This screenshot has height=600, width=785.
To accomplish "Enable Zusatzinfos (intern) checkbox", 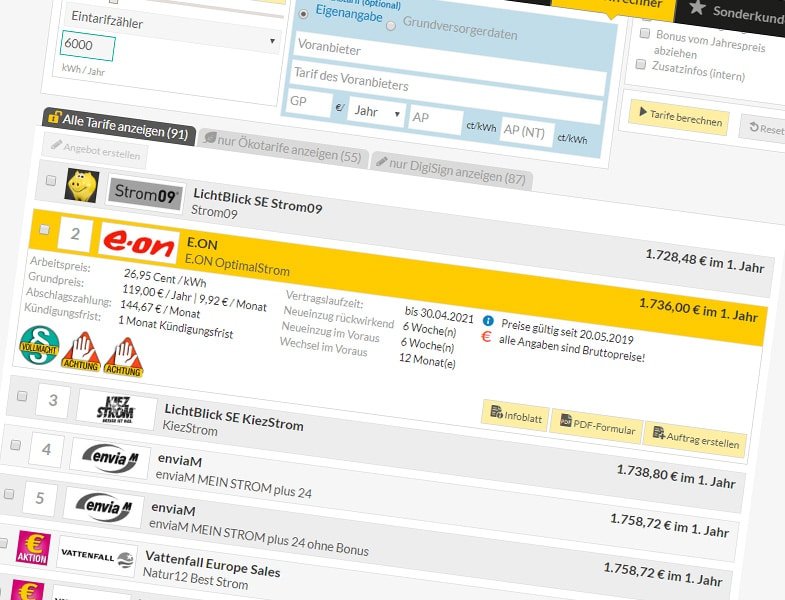I will pos(641,64).
